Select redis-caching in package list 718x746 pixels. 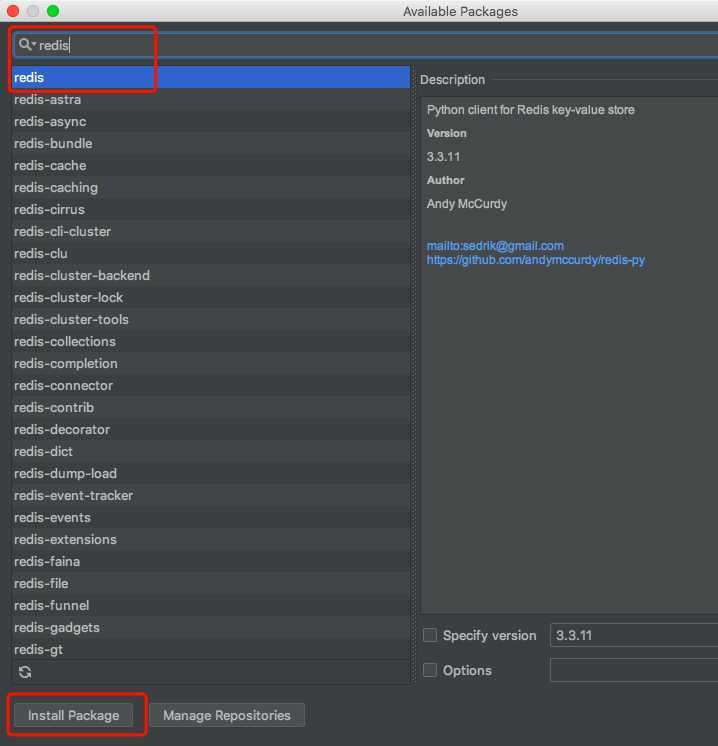(211, 187)
